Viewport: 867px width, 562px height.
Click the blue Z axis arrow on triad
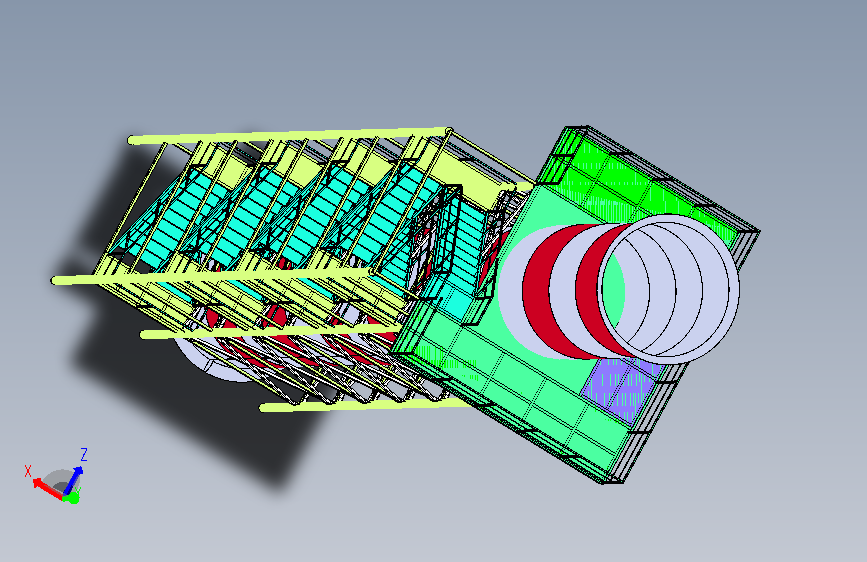[74, 480]
